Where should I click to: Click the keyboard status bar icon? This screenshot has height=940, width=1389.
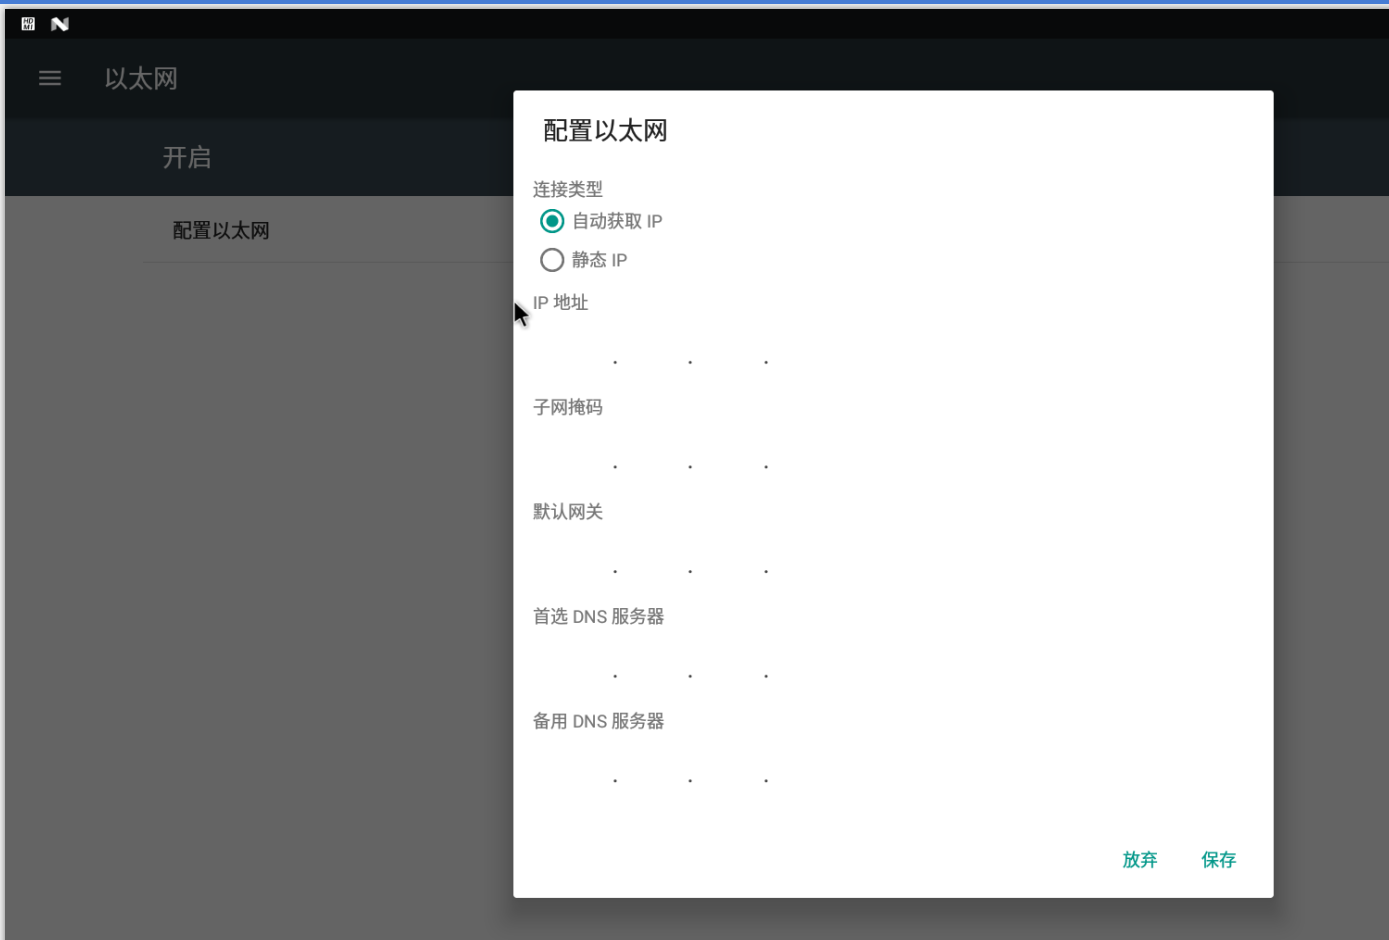point(28,24)
